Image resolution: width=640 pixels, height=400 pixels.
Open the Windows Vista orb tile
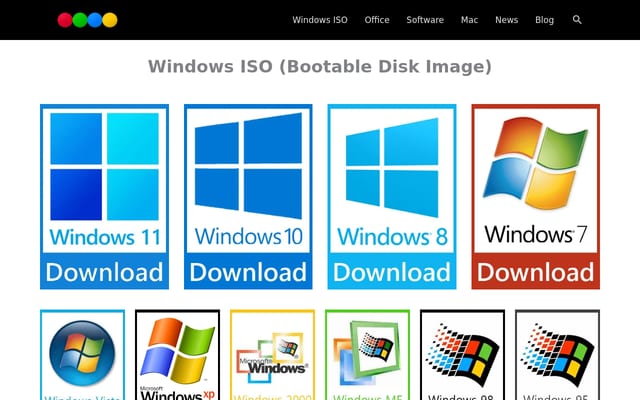82,355
